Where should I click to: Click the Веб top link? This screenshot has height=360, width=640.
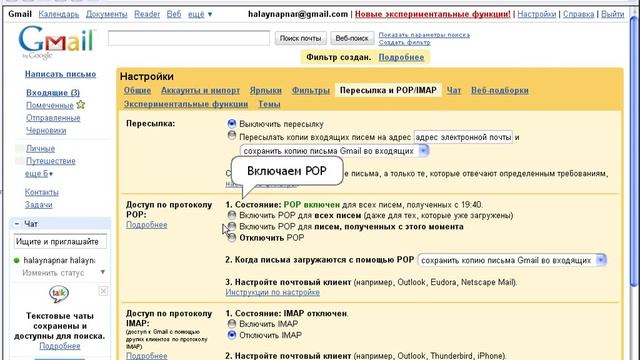(174, 14)
